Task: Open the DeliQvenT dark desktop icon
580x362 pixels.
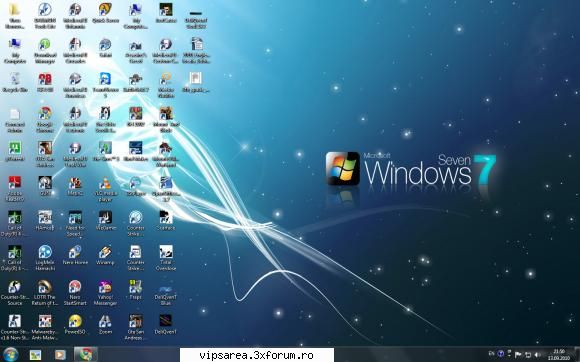Action: coord(166,324)
